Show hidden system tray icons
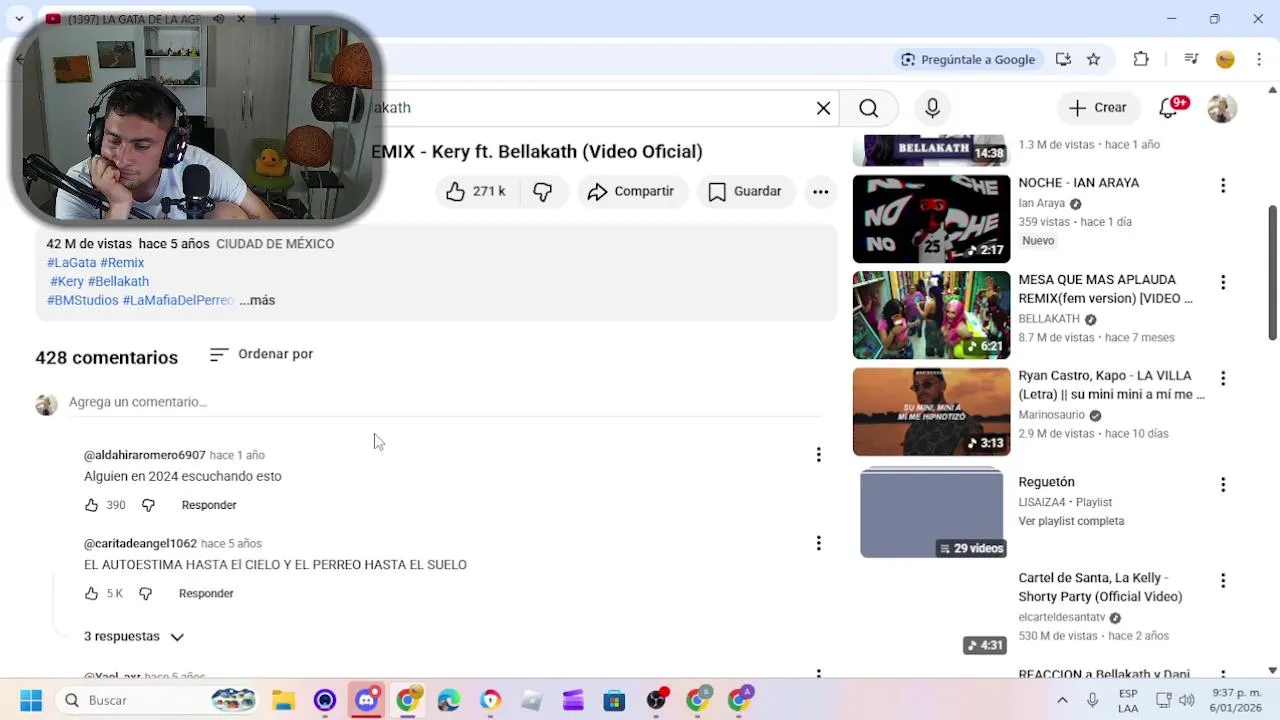This screenshot has width=1280, height=720. (x=1062, y=700)
